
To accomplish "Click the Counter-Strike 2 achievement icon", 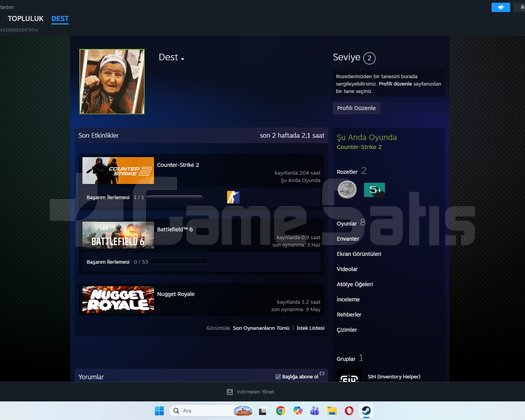I will [x=233, y=197].
